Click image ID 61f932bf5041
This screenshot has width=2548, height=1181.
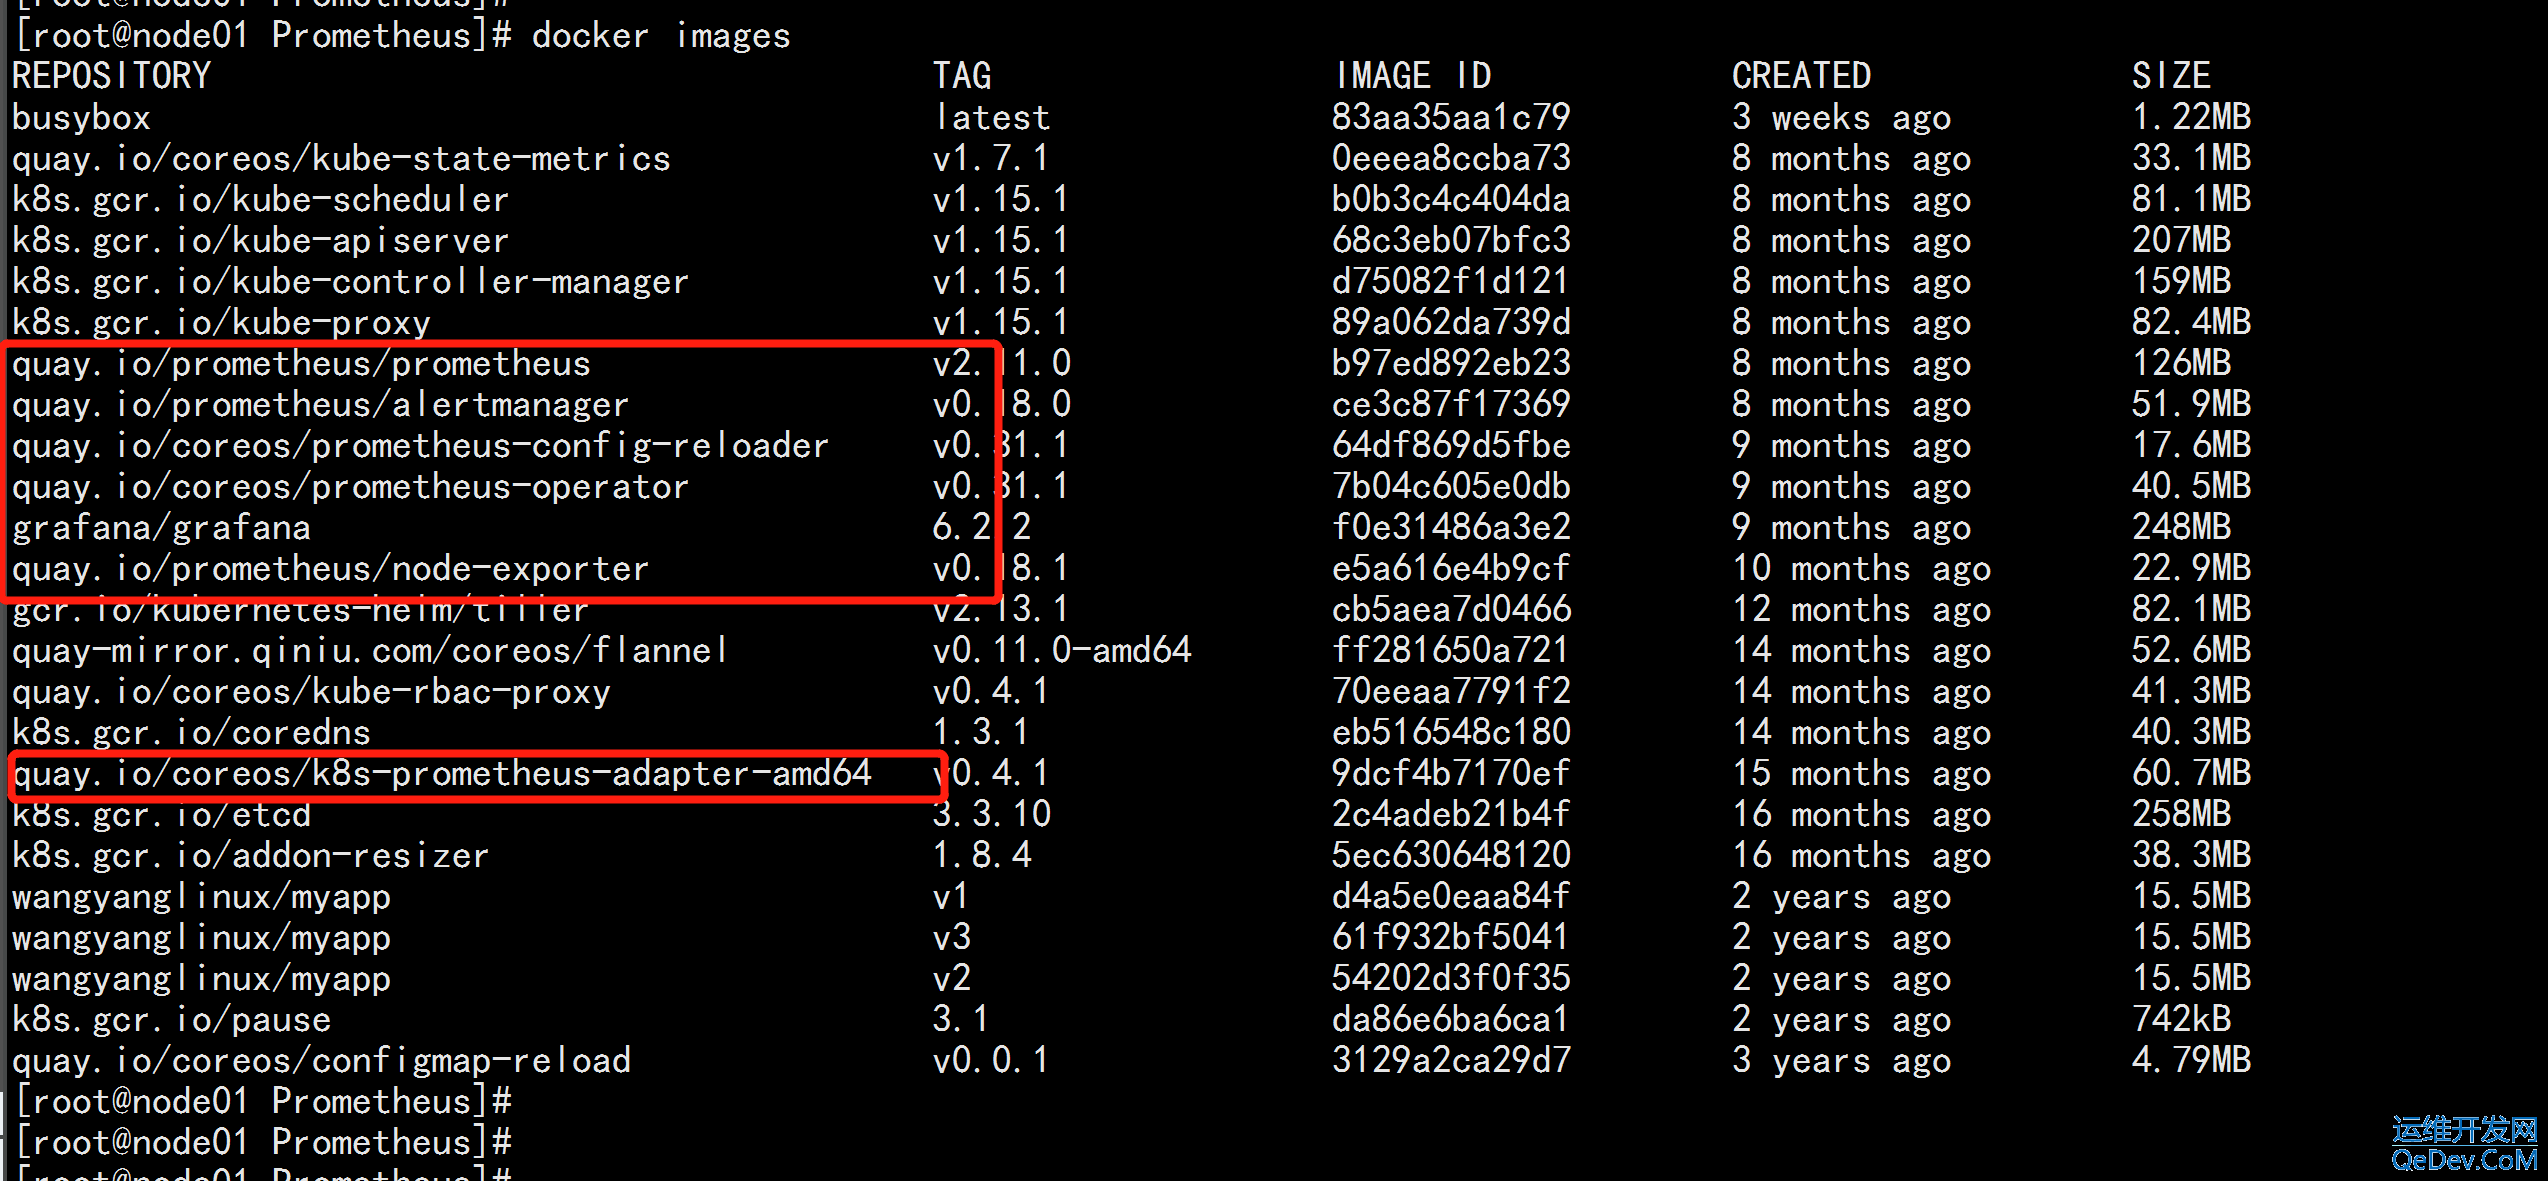point(1451,937)
